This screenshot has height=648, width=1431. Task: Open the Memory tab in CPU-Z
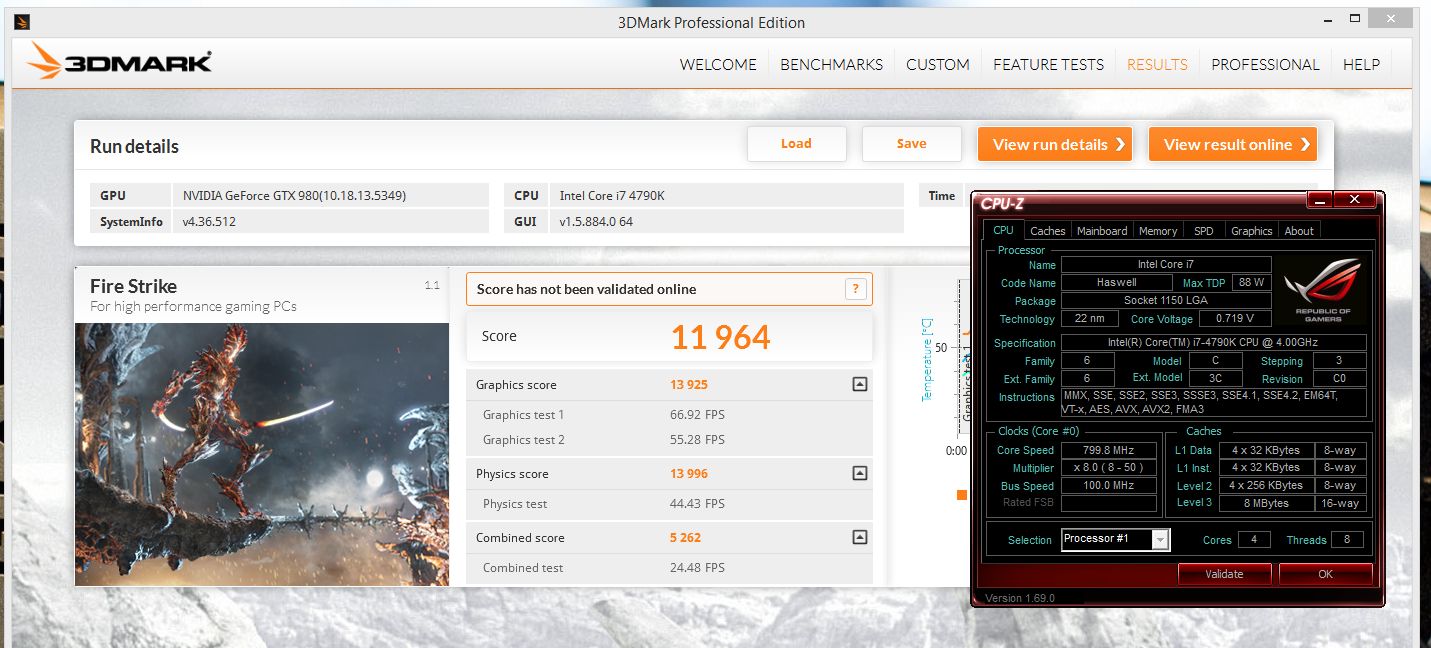(x=1158, y=231)
